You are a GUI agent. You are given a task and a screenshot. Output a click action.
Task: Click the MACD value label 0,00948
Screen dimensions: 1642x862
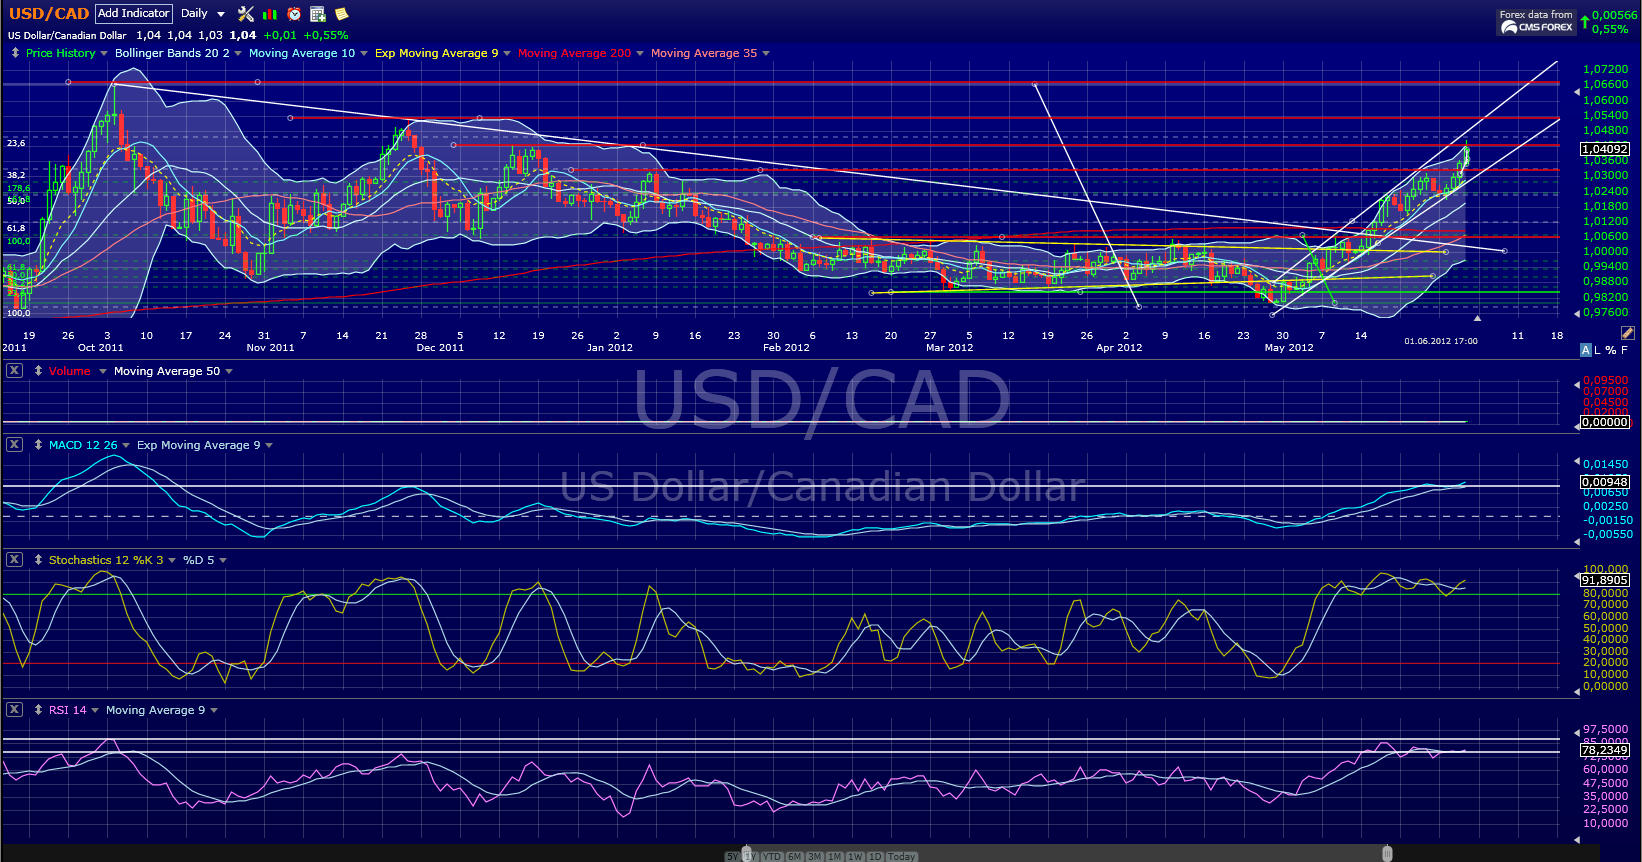click(1605, 482)
